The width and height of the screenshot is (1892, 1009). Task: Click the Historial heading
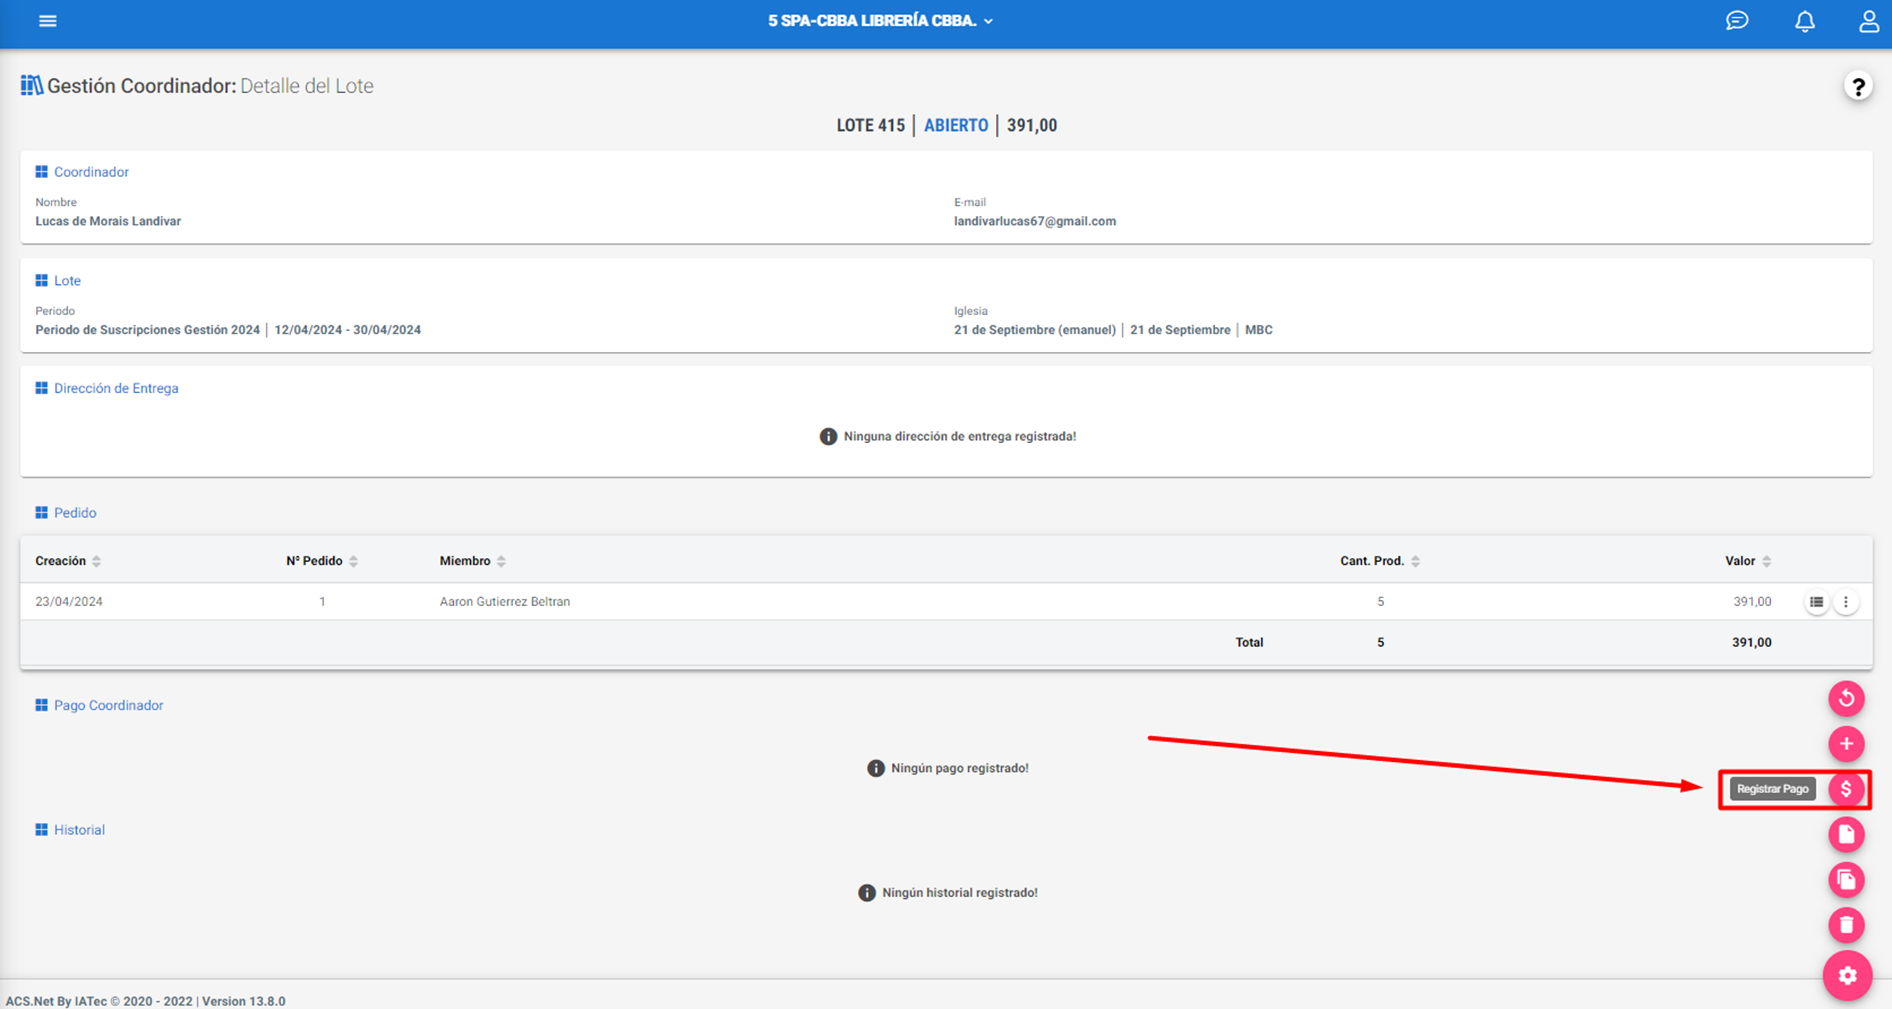79,830
